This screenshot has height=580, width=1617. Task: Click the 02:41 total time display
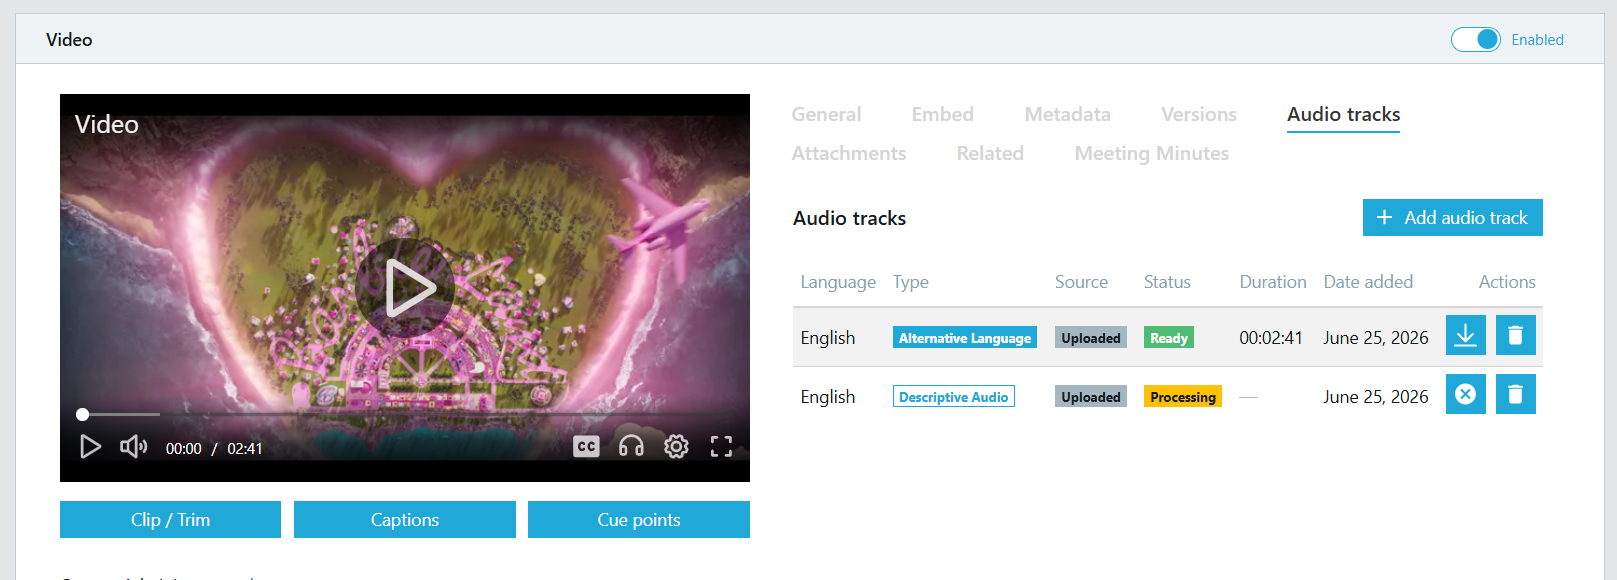pos(244,449)
